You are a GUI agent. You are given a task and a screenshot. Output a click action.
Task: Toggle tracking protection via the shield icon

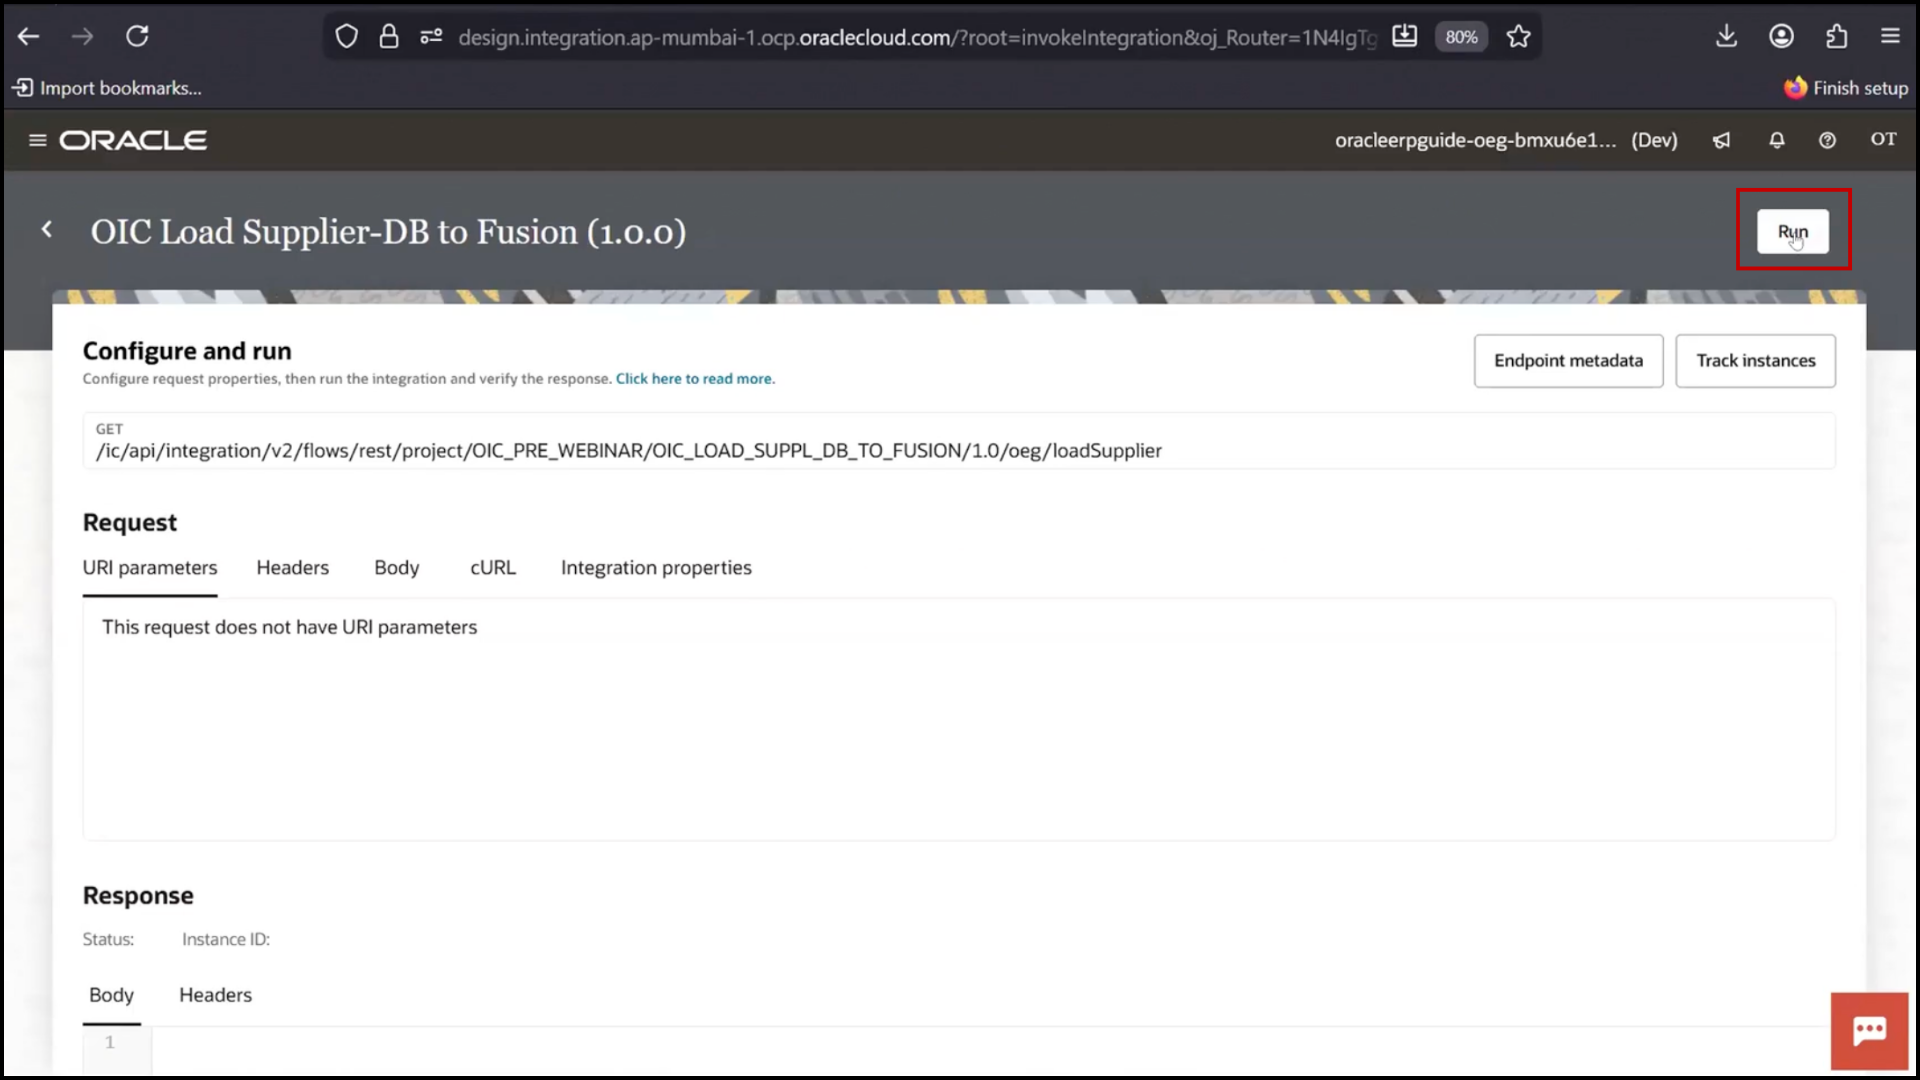(347, 36)
